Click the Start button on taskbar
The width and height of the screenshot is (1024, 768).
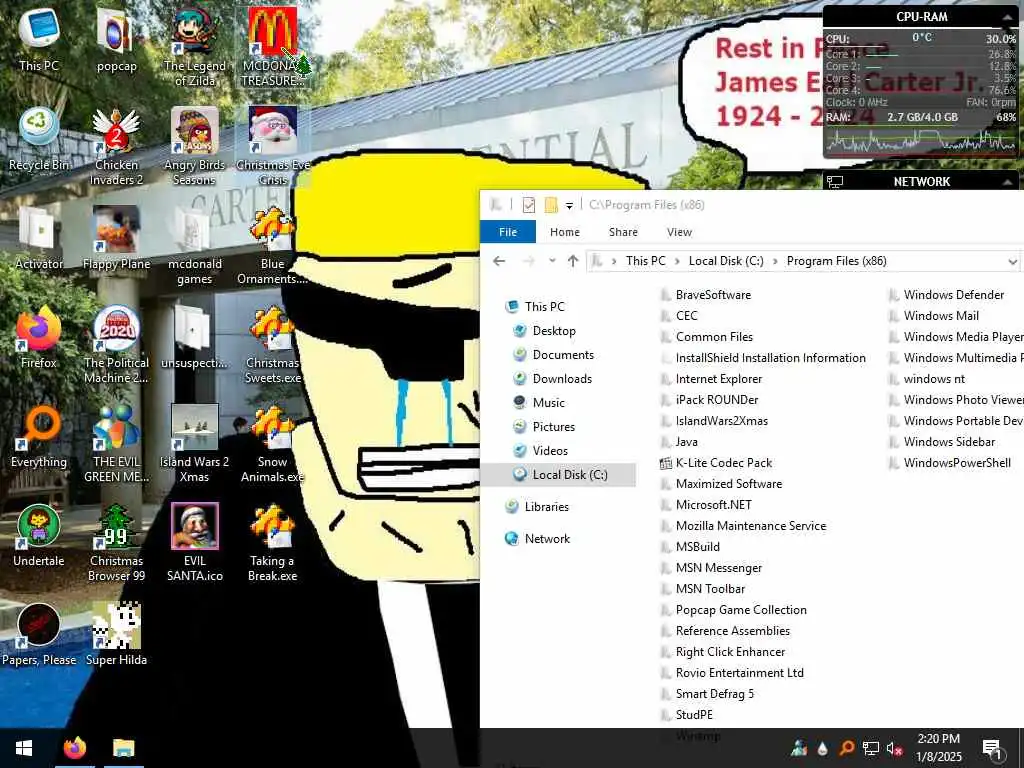pyautogui.click(x=24, y=748)
